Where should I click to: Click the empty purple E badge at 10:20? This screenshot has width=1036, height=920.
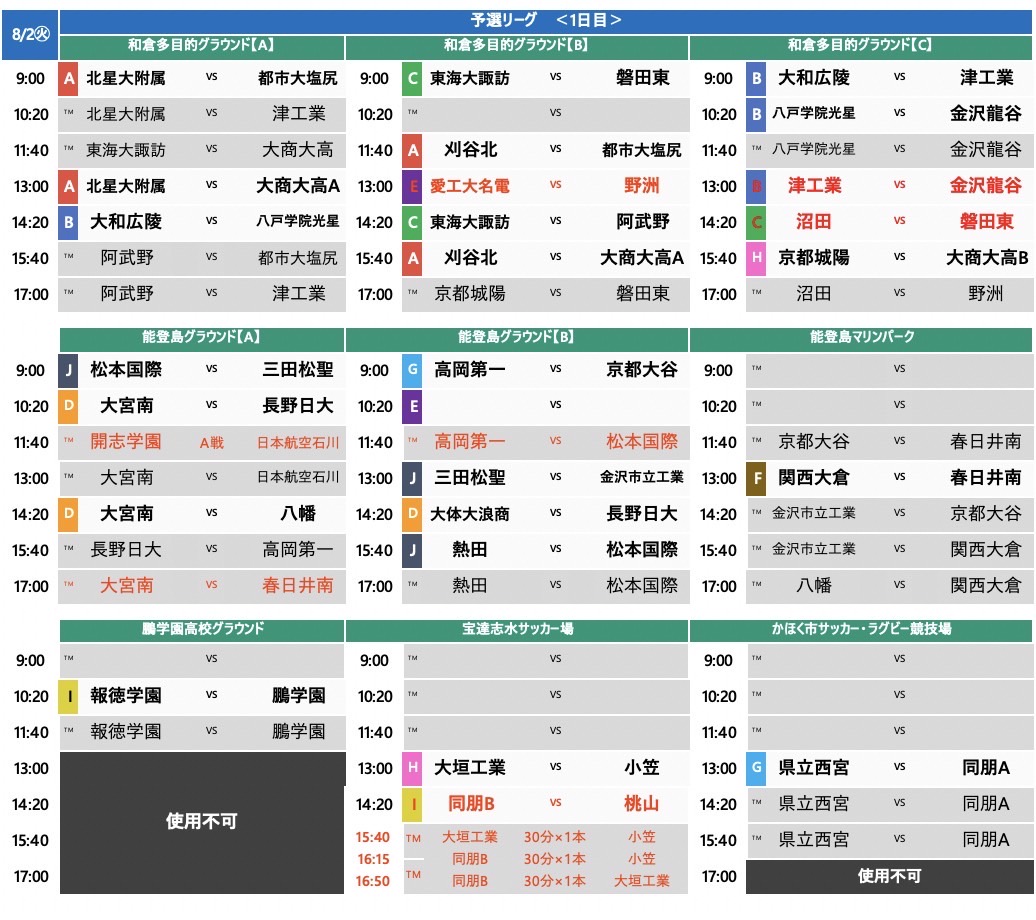click(412, 406)
